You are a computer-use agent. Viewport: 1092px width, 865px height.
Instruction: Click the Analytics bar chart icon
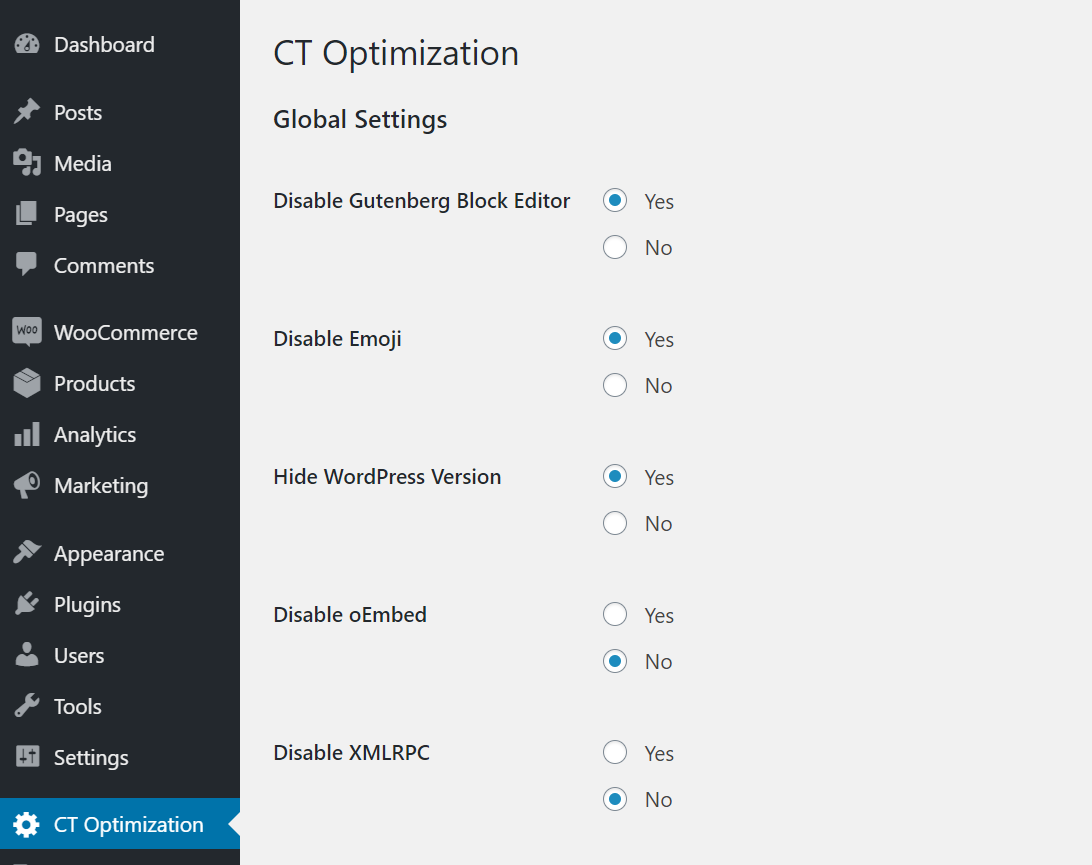pyautogui.click(x=27, y=434)
